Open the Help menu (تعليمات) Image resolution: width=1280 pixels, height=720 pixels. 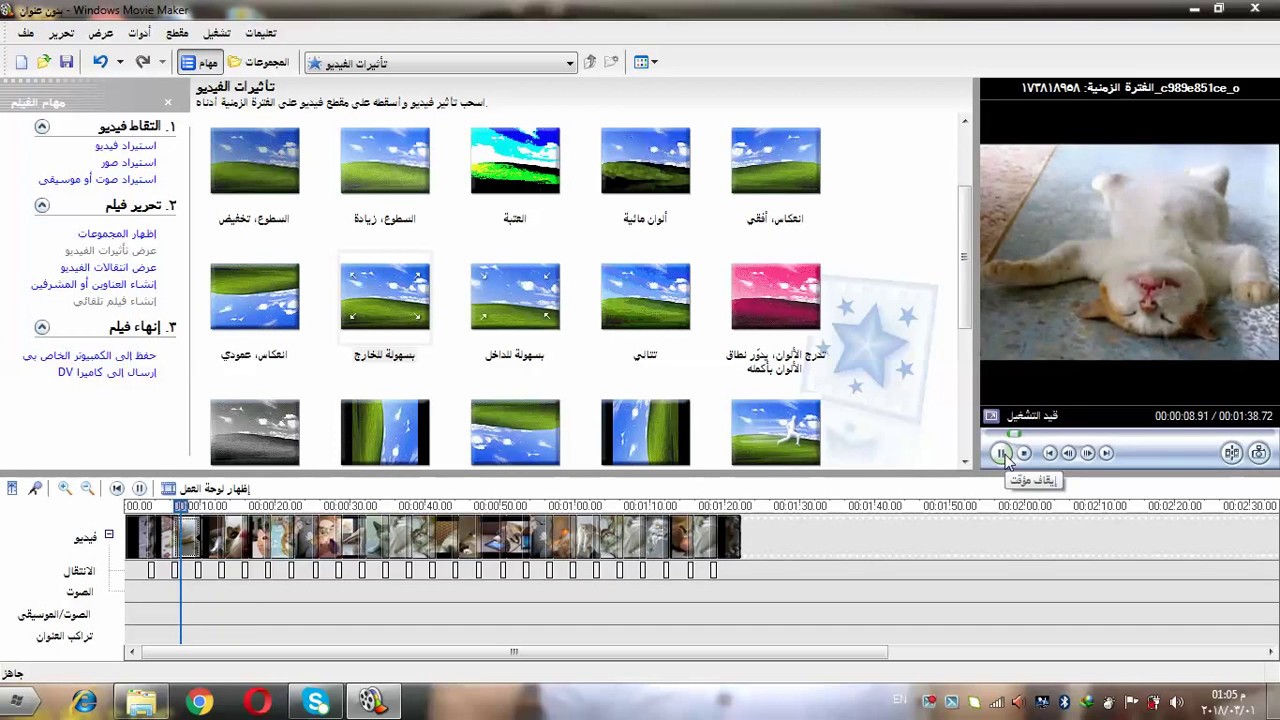tap(261, 33)
